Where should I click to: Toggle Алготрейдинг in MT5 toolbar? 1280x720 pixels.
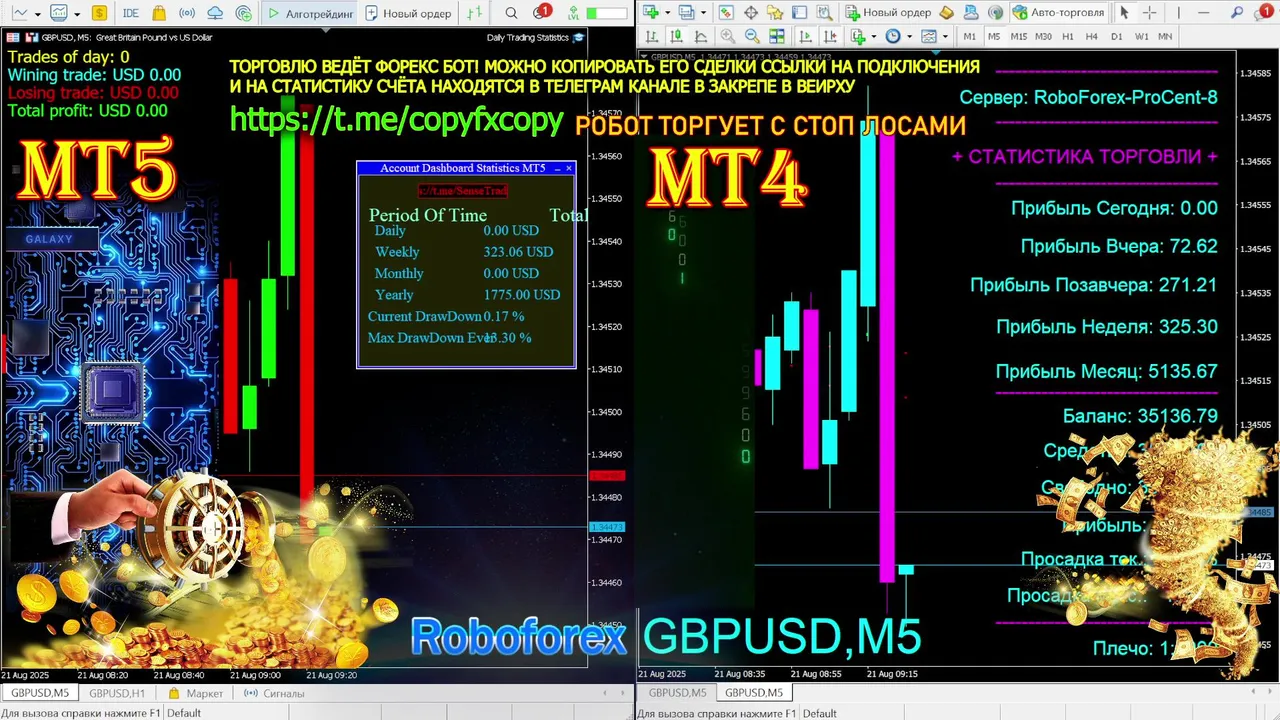tap(309, 13)
